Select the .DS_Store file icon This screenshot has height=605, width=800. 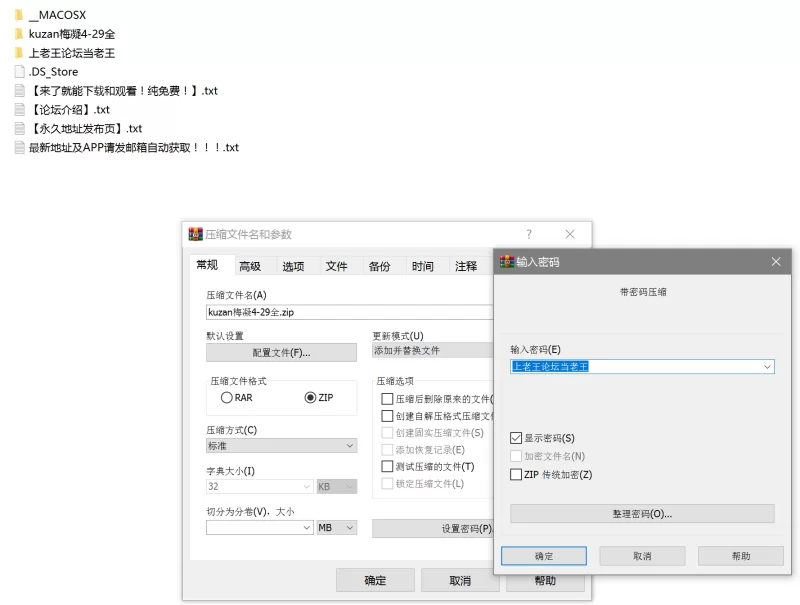(19, 72)
